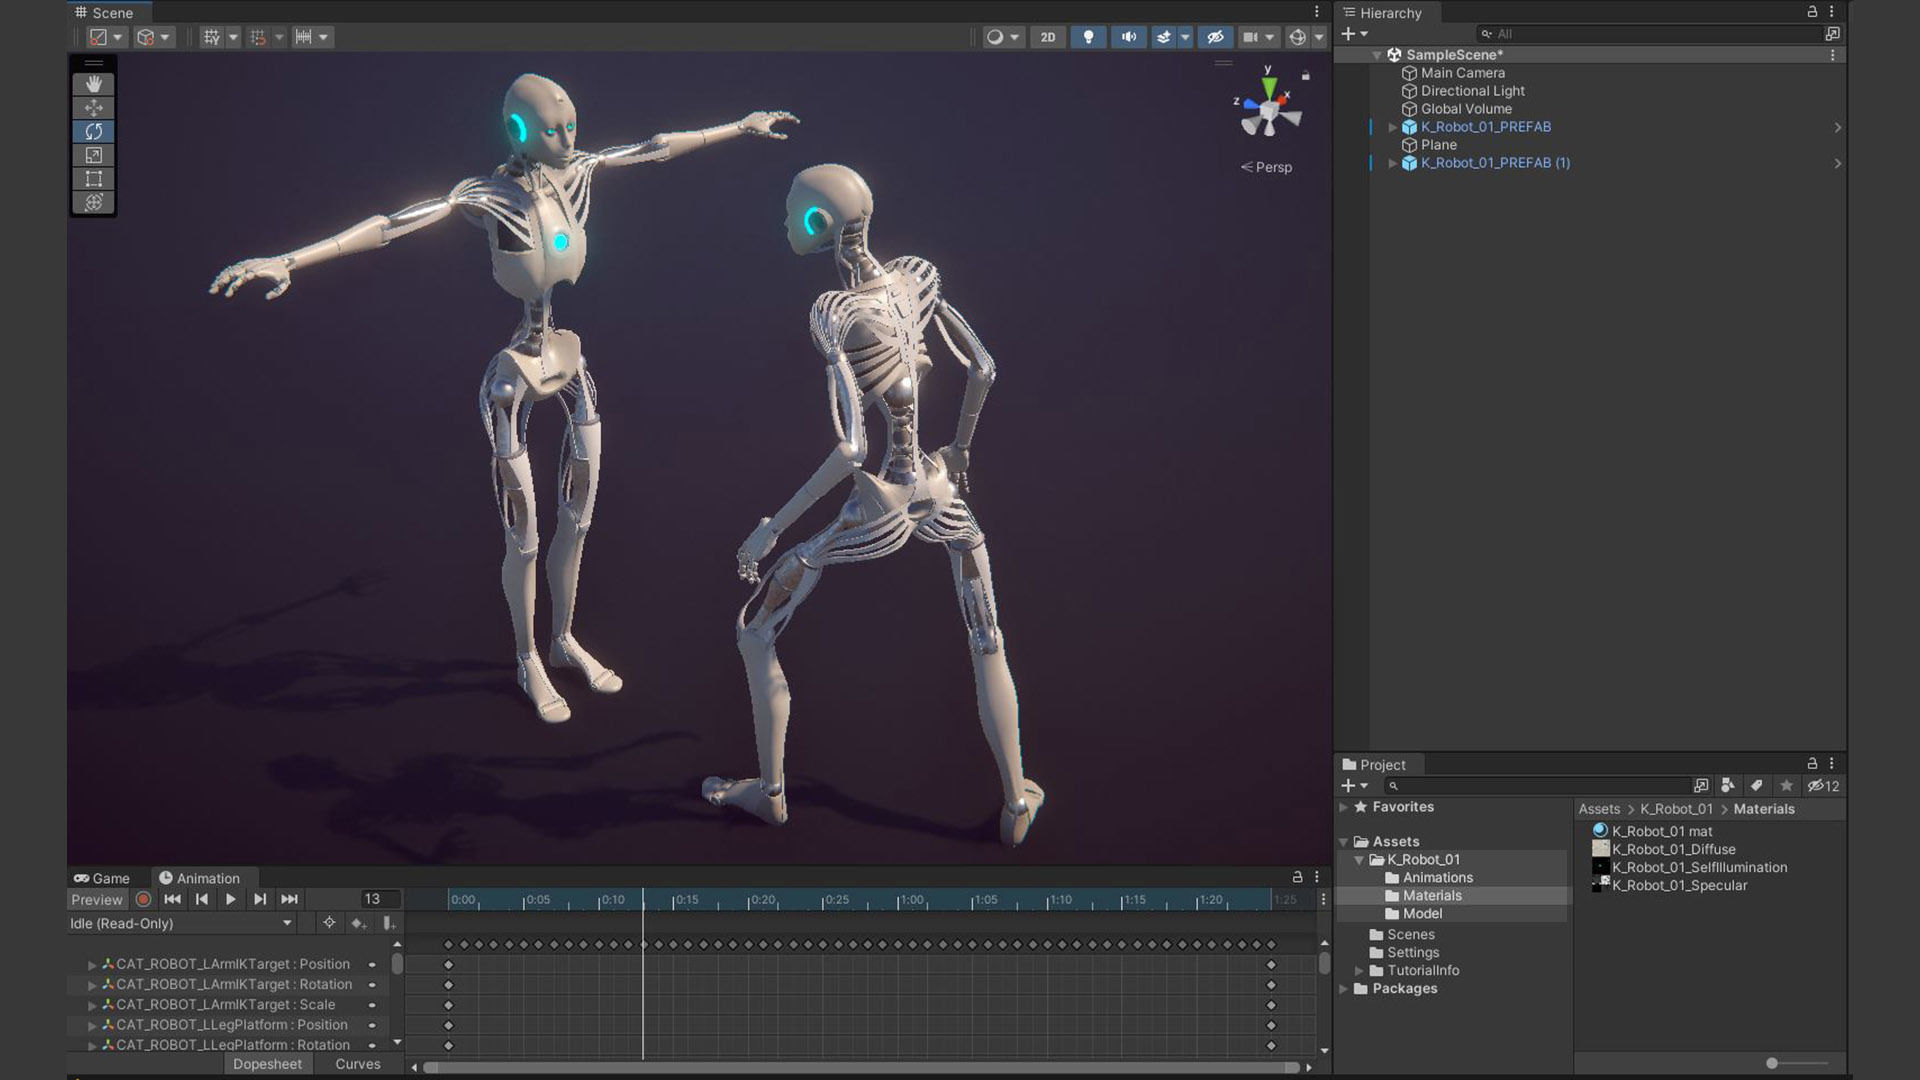Expand CAT_ROBOT_LArmIKTarget : Rotation property
1920x1080 pixels.
(92, 985)
